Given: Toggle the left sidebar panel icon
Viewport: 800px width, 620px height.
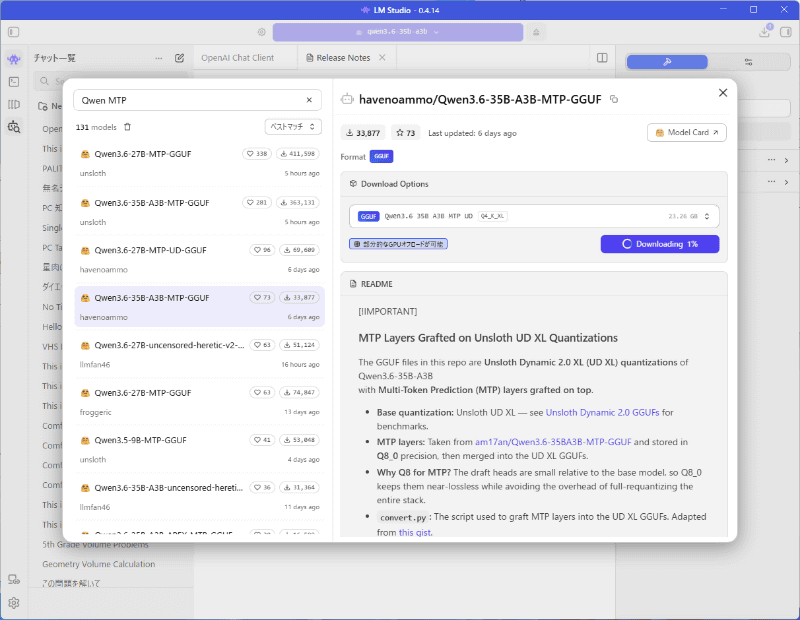Looking at the screenshot, I should click(14, 32).
